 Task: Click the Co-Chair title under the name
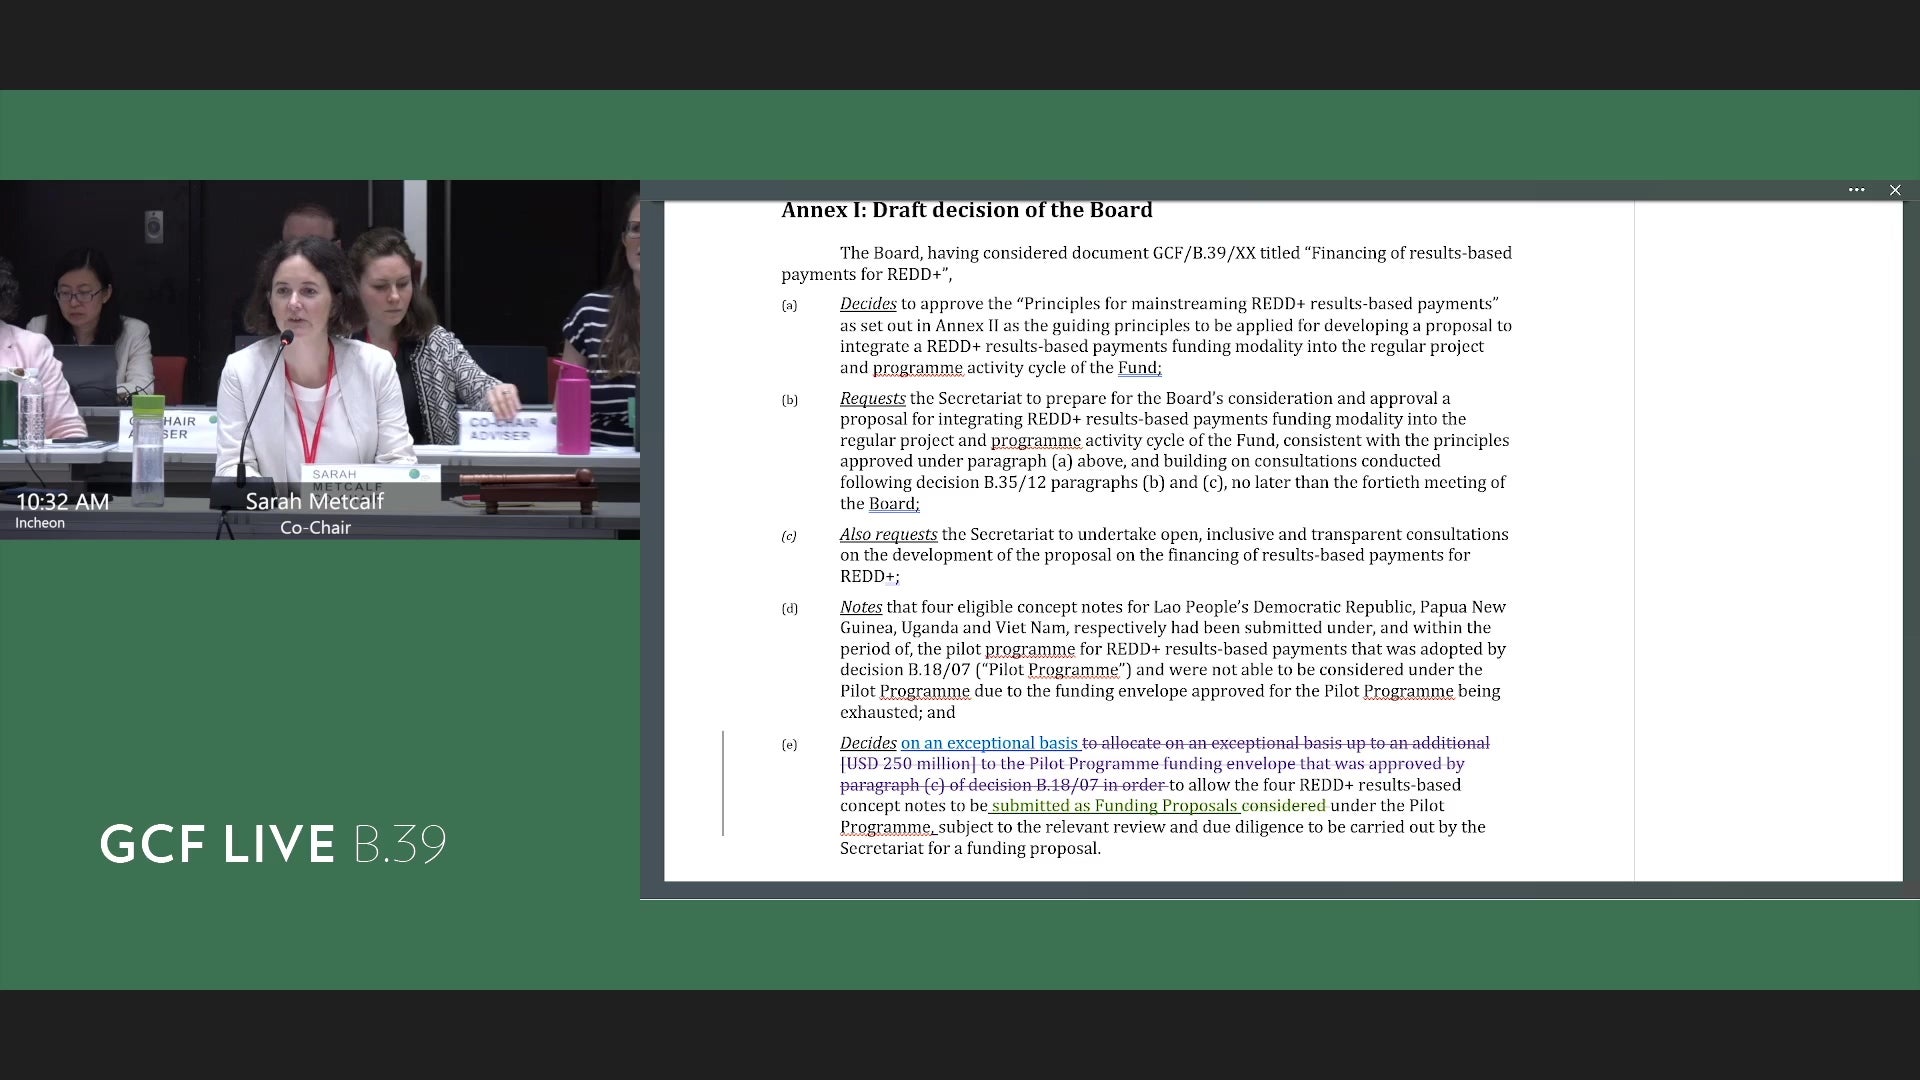coord(315,528)
